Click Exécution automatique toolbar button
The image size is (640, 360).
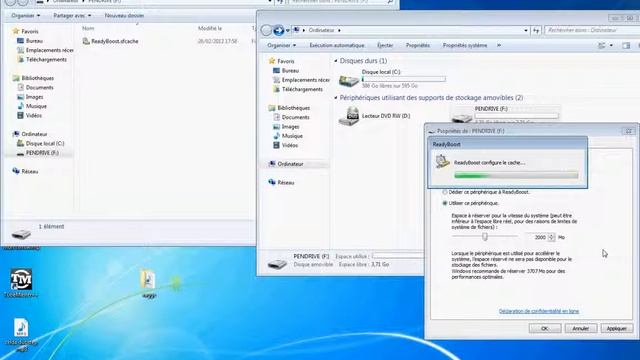pos(337,45)
